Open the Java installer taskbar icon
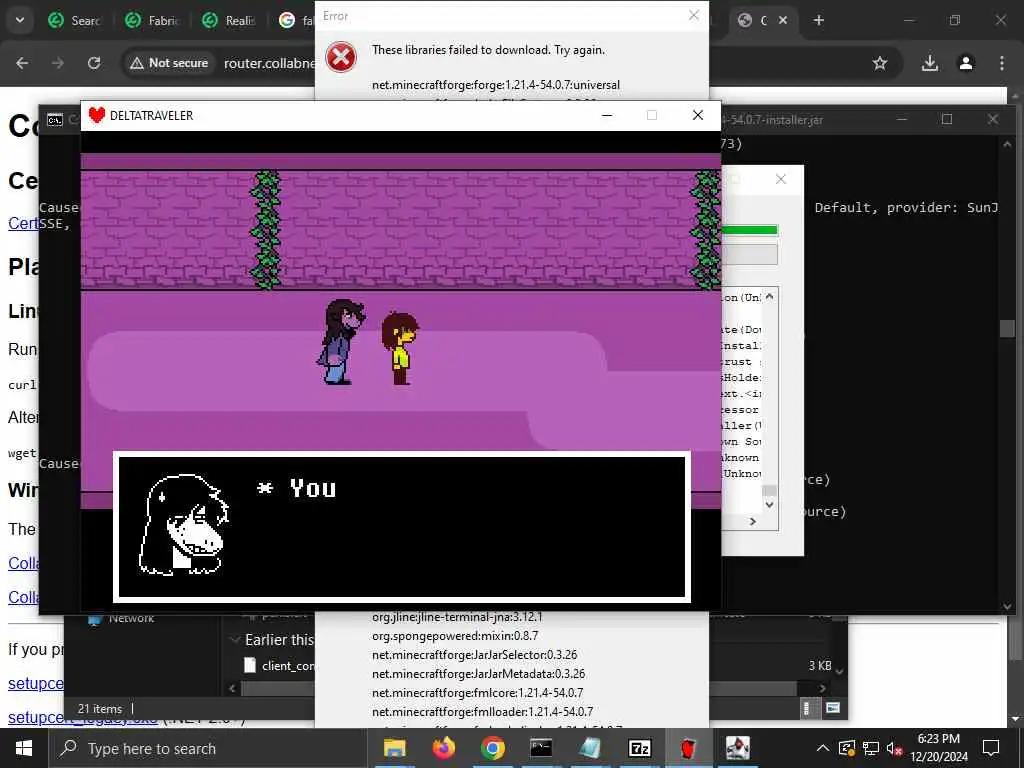 pyautogui.click(x=737, y=748)
